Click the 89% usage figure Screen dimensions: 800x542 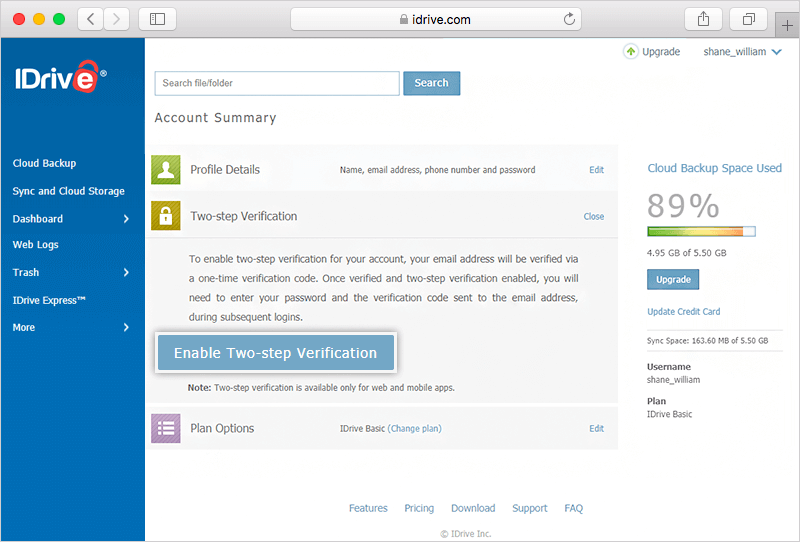[683, 206]
